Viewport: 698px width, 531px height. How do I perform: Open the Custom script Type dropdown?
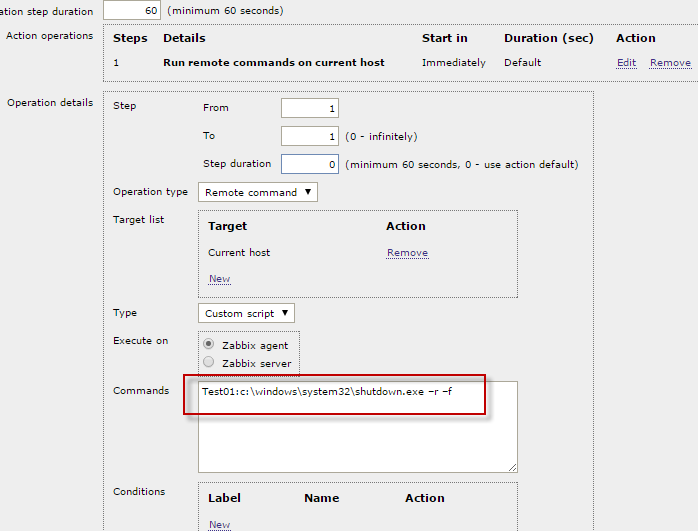tap(246, 313)
